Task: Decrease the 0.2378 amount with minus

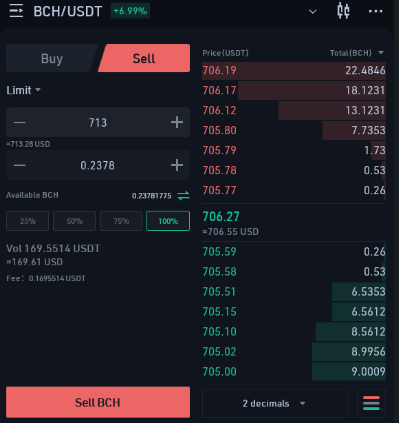Action: [20, 165]
